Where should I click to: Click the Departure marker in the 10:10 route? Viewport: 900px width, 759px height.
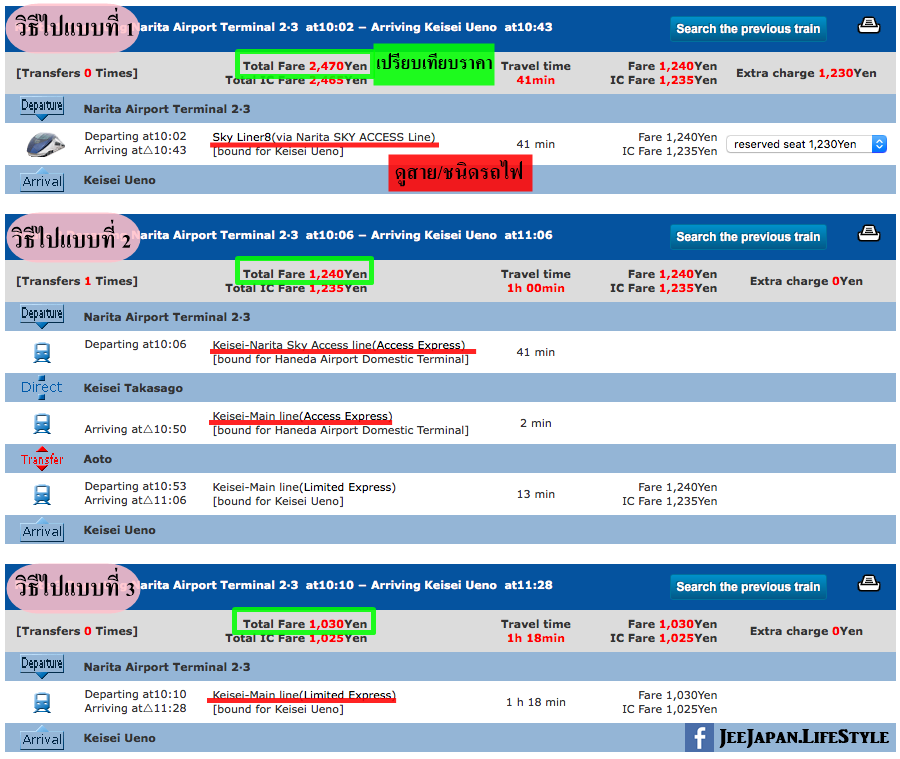tap(42, 666)
